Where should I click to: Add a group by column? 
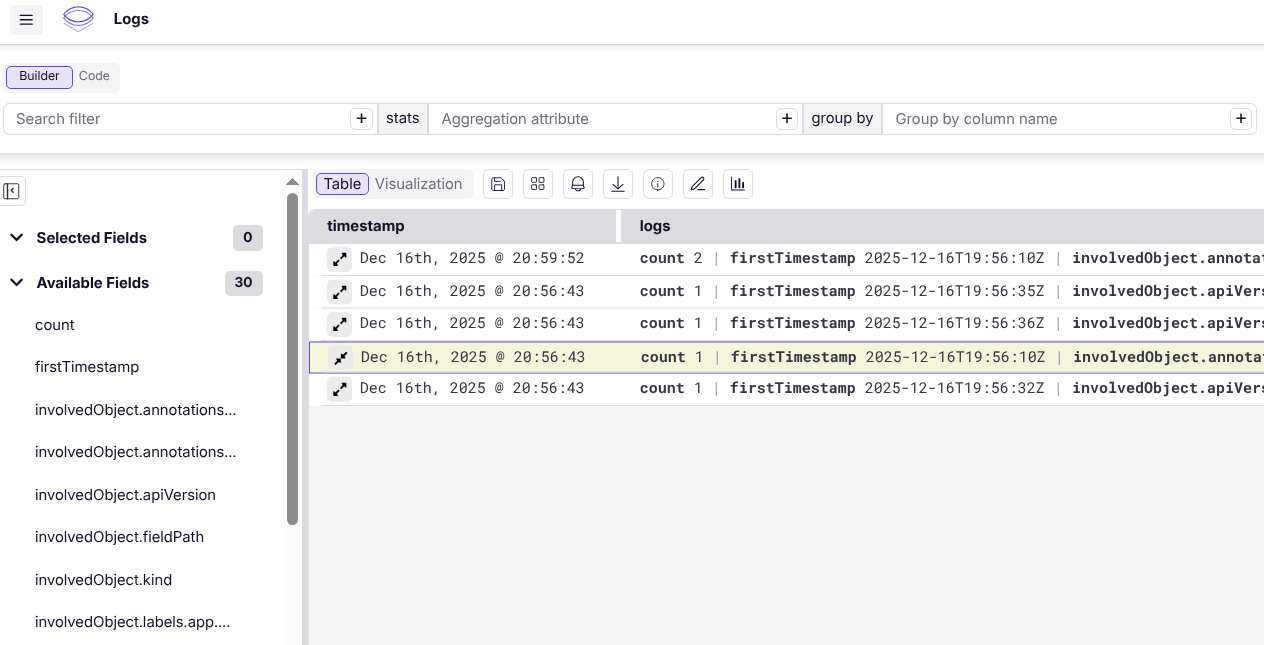1241,119
